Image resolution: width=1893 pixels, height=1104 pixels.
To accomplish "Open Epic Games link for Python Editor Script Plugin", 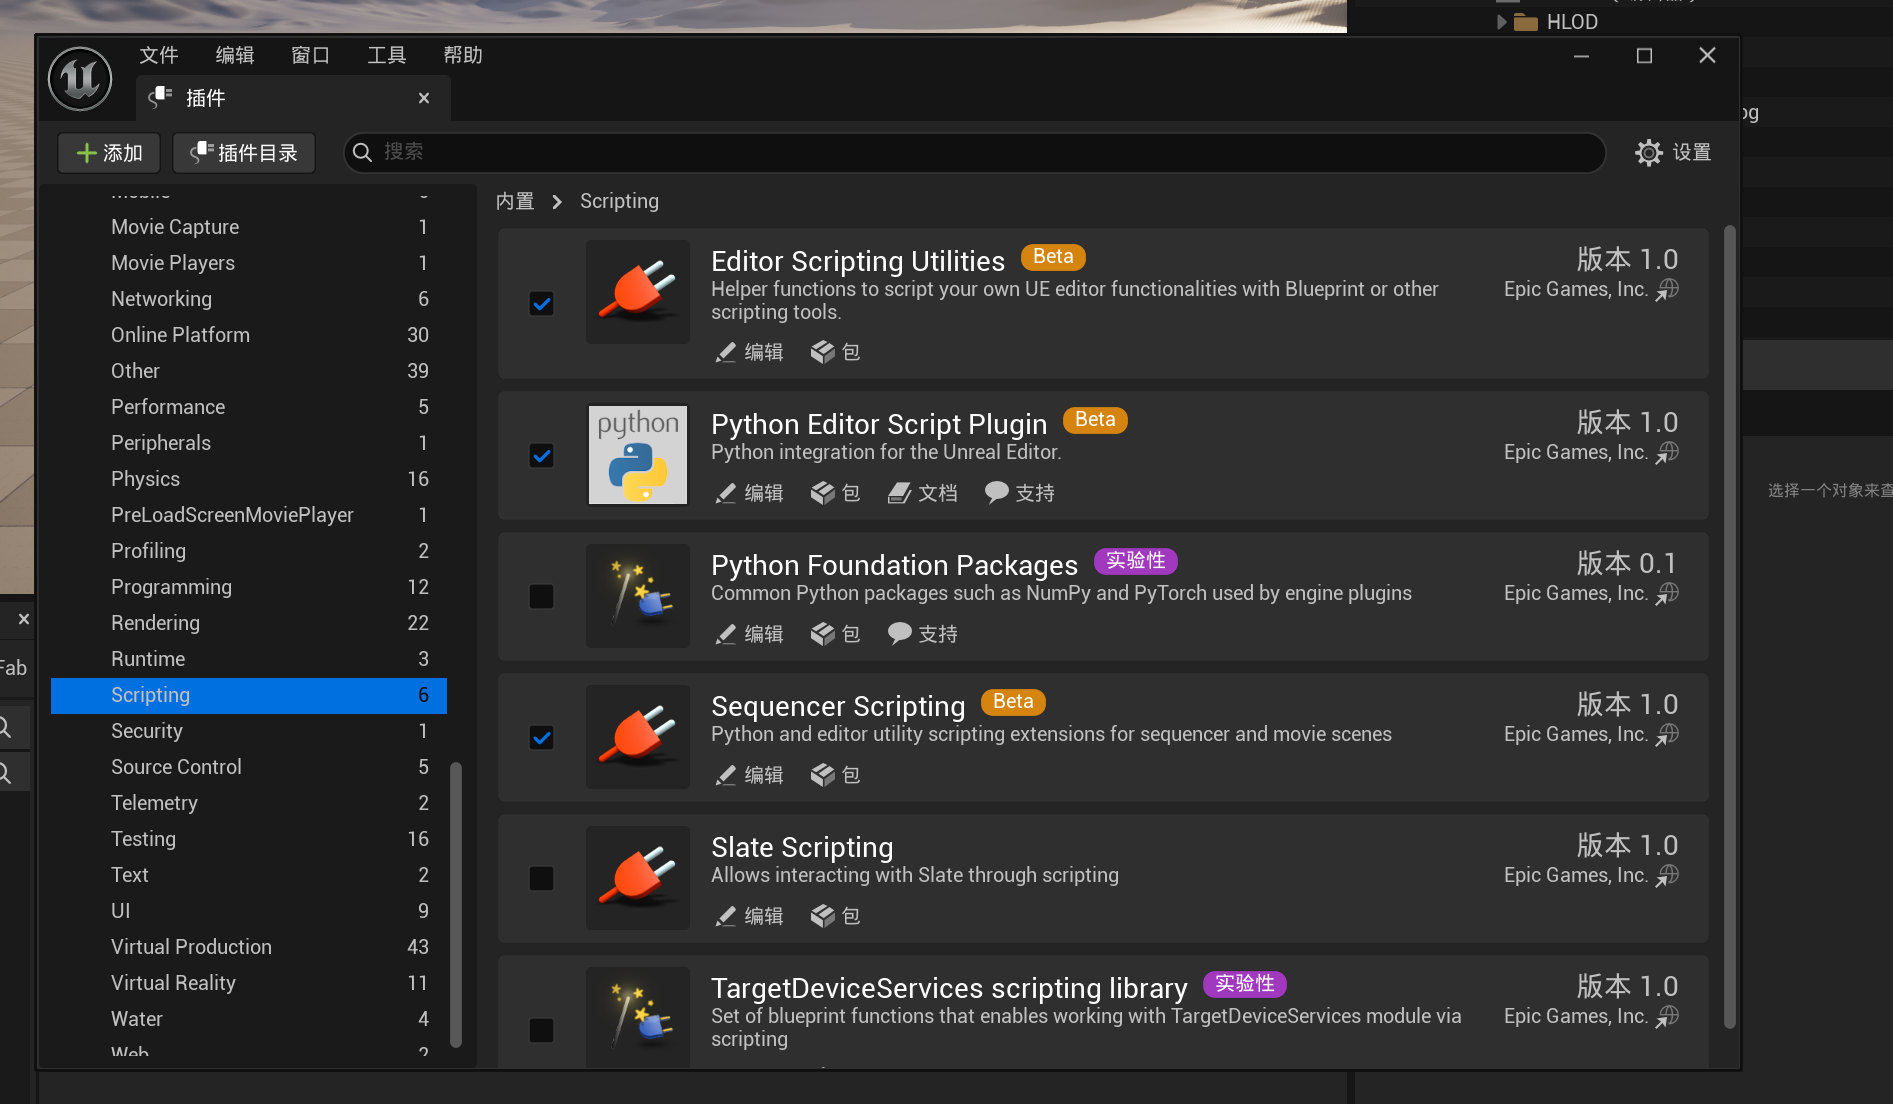I will tap(1591, 452).
